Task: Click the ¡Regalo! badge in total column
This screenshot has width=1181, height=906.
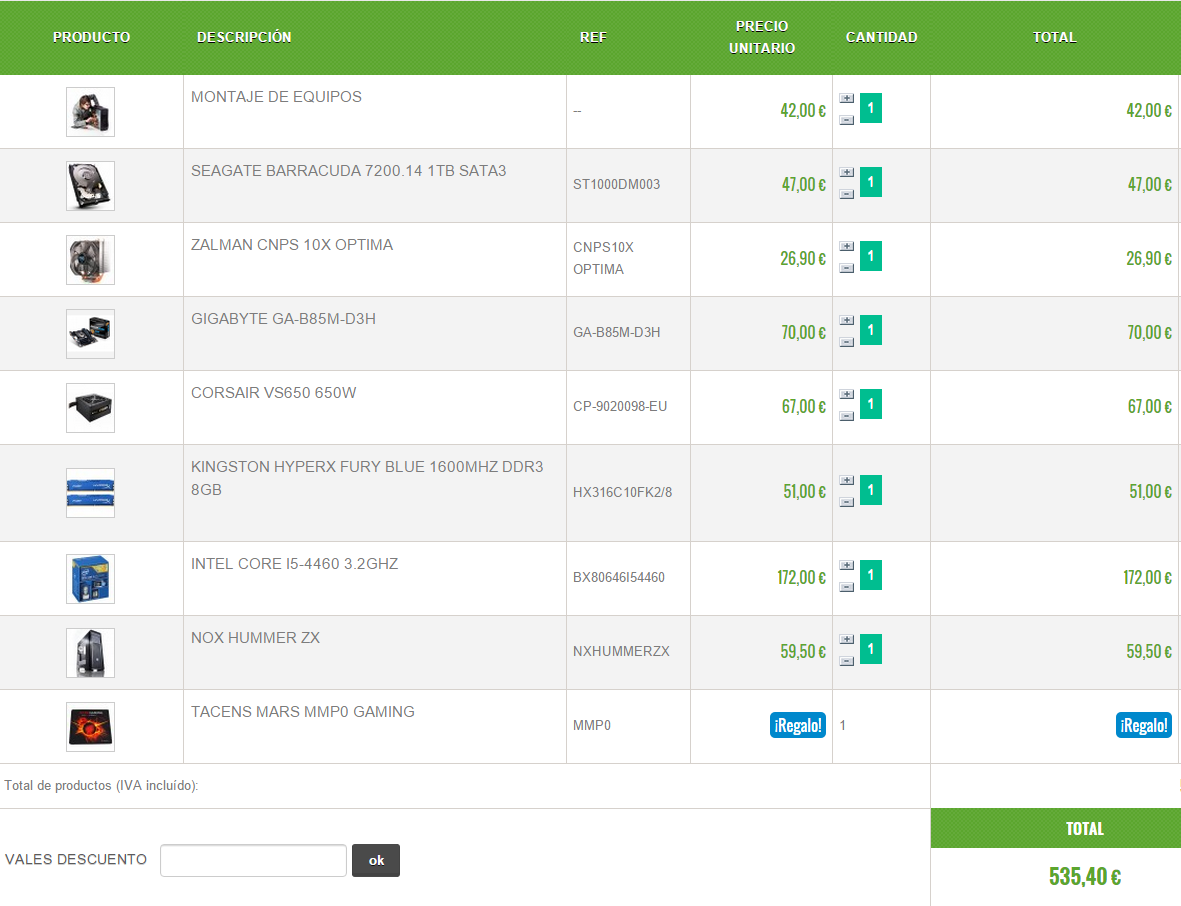Action: click(1143, 725)
